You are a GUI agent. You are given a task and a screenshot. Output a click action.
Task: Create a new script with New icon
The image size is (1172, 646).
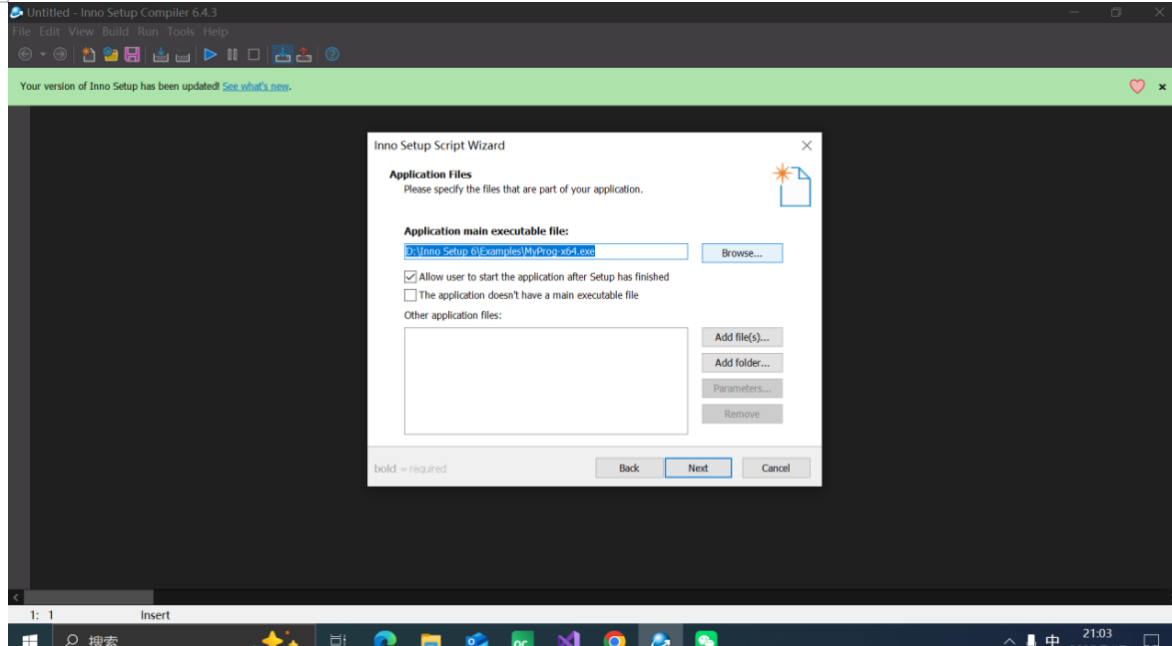coord(89,55)
